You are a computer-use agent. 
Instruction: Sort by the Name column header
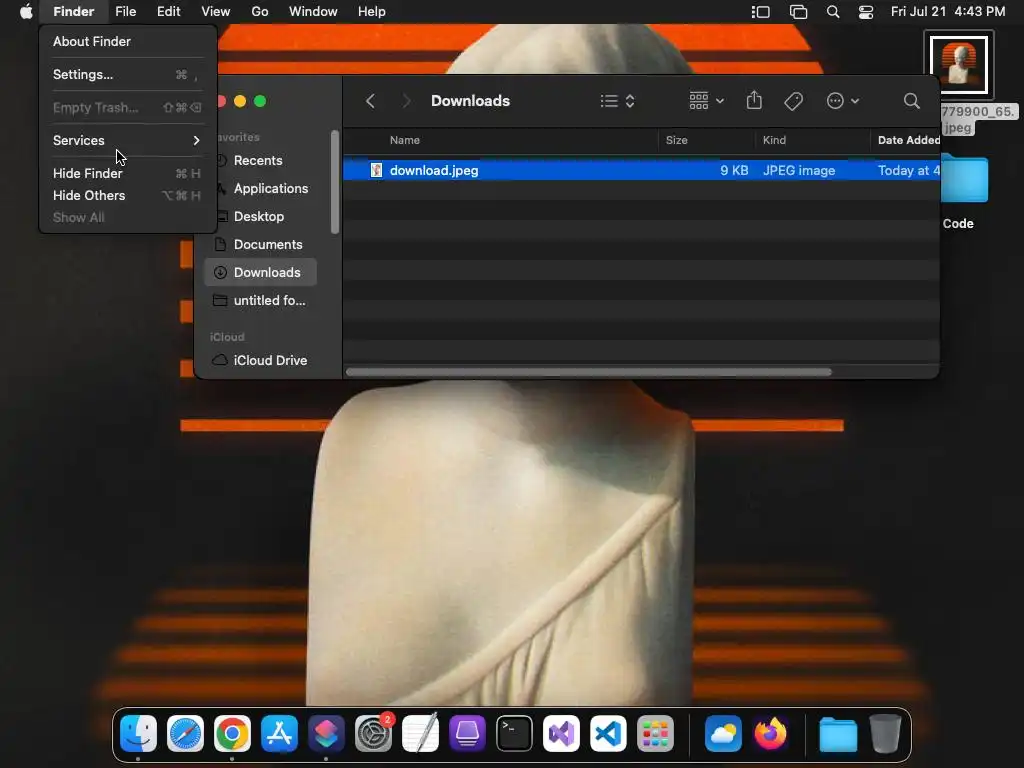(x=405, y=140)
